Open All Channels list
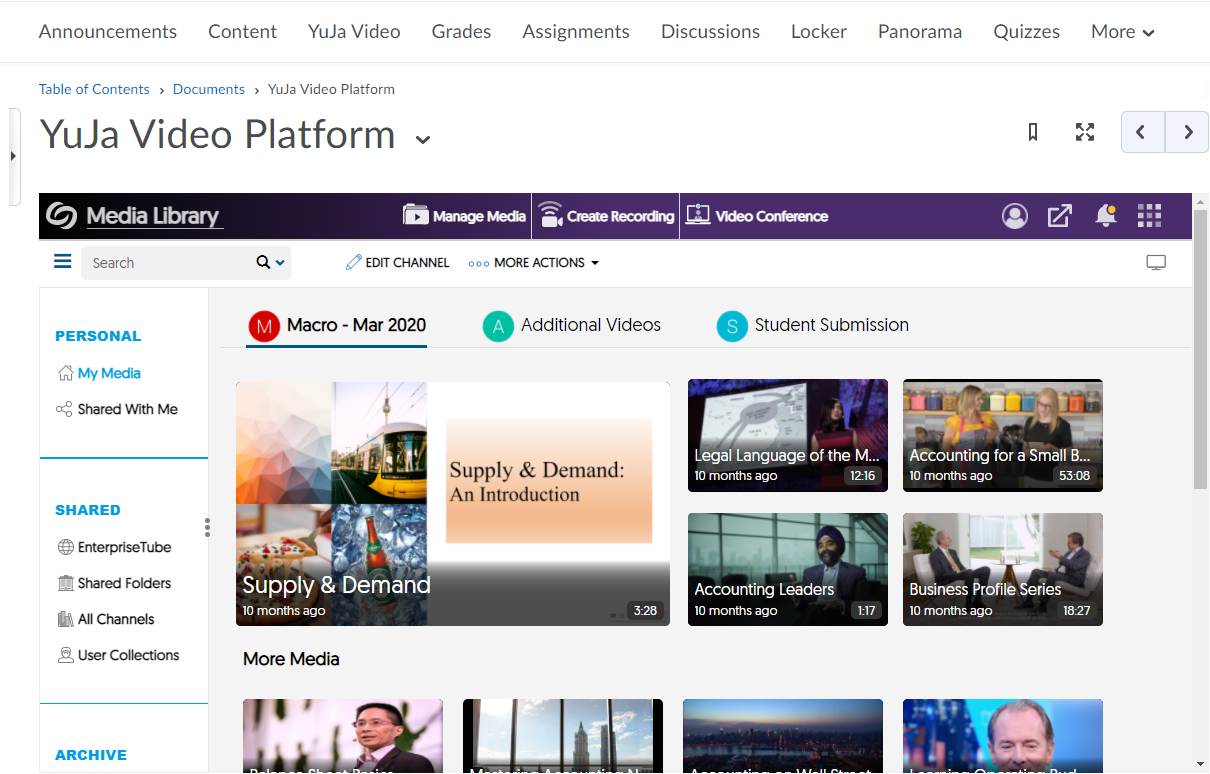This screenshot has width=1210, height=774. [106, 619]
